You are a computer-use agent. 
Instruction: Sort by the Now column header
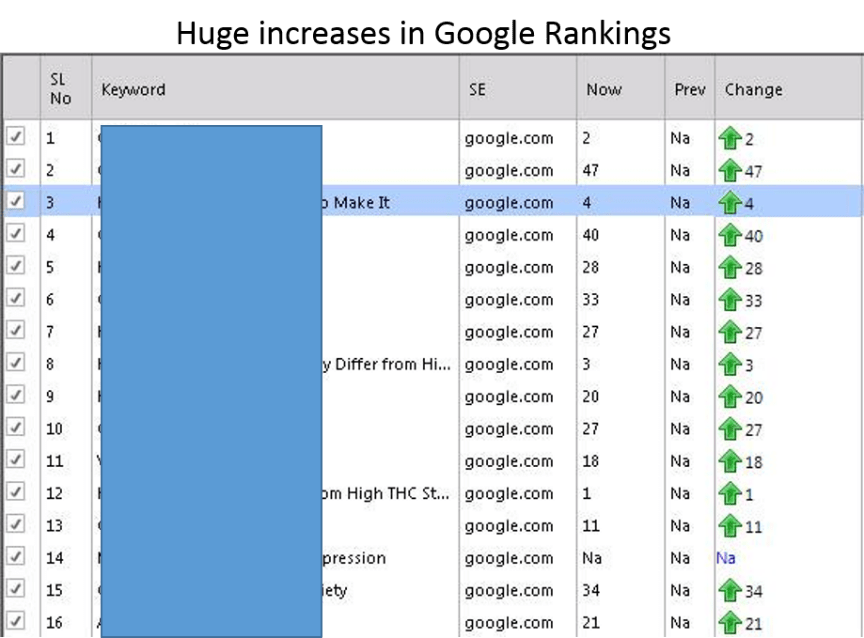[x=620, y=87]
